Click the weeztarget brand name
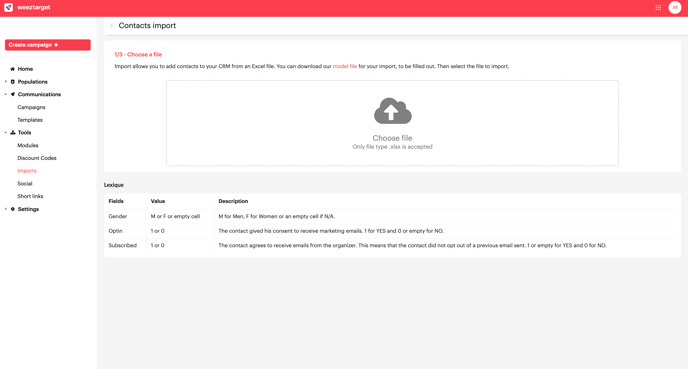This screenshot has height=369, width=688. click(34, 7)
